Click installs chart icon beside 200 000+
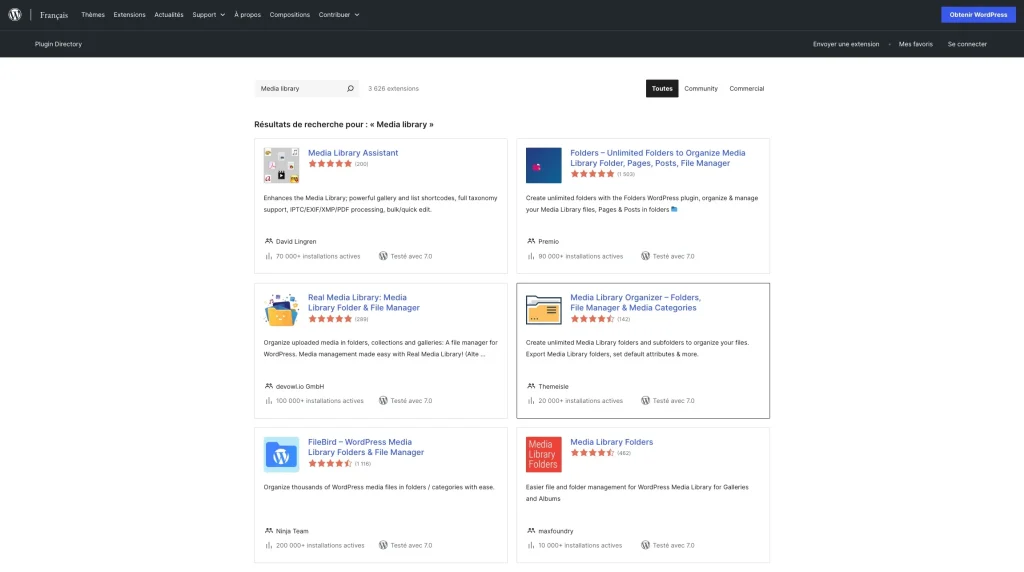The image size is (1024, 572). point(268,545)
